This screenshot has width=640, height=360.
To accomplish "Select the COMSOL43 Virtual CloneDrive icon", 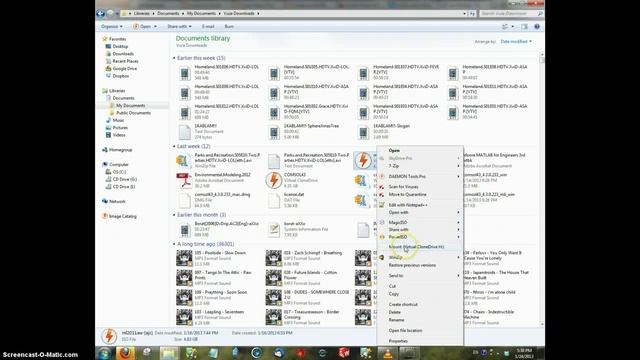I will coord(273,180).
